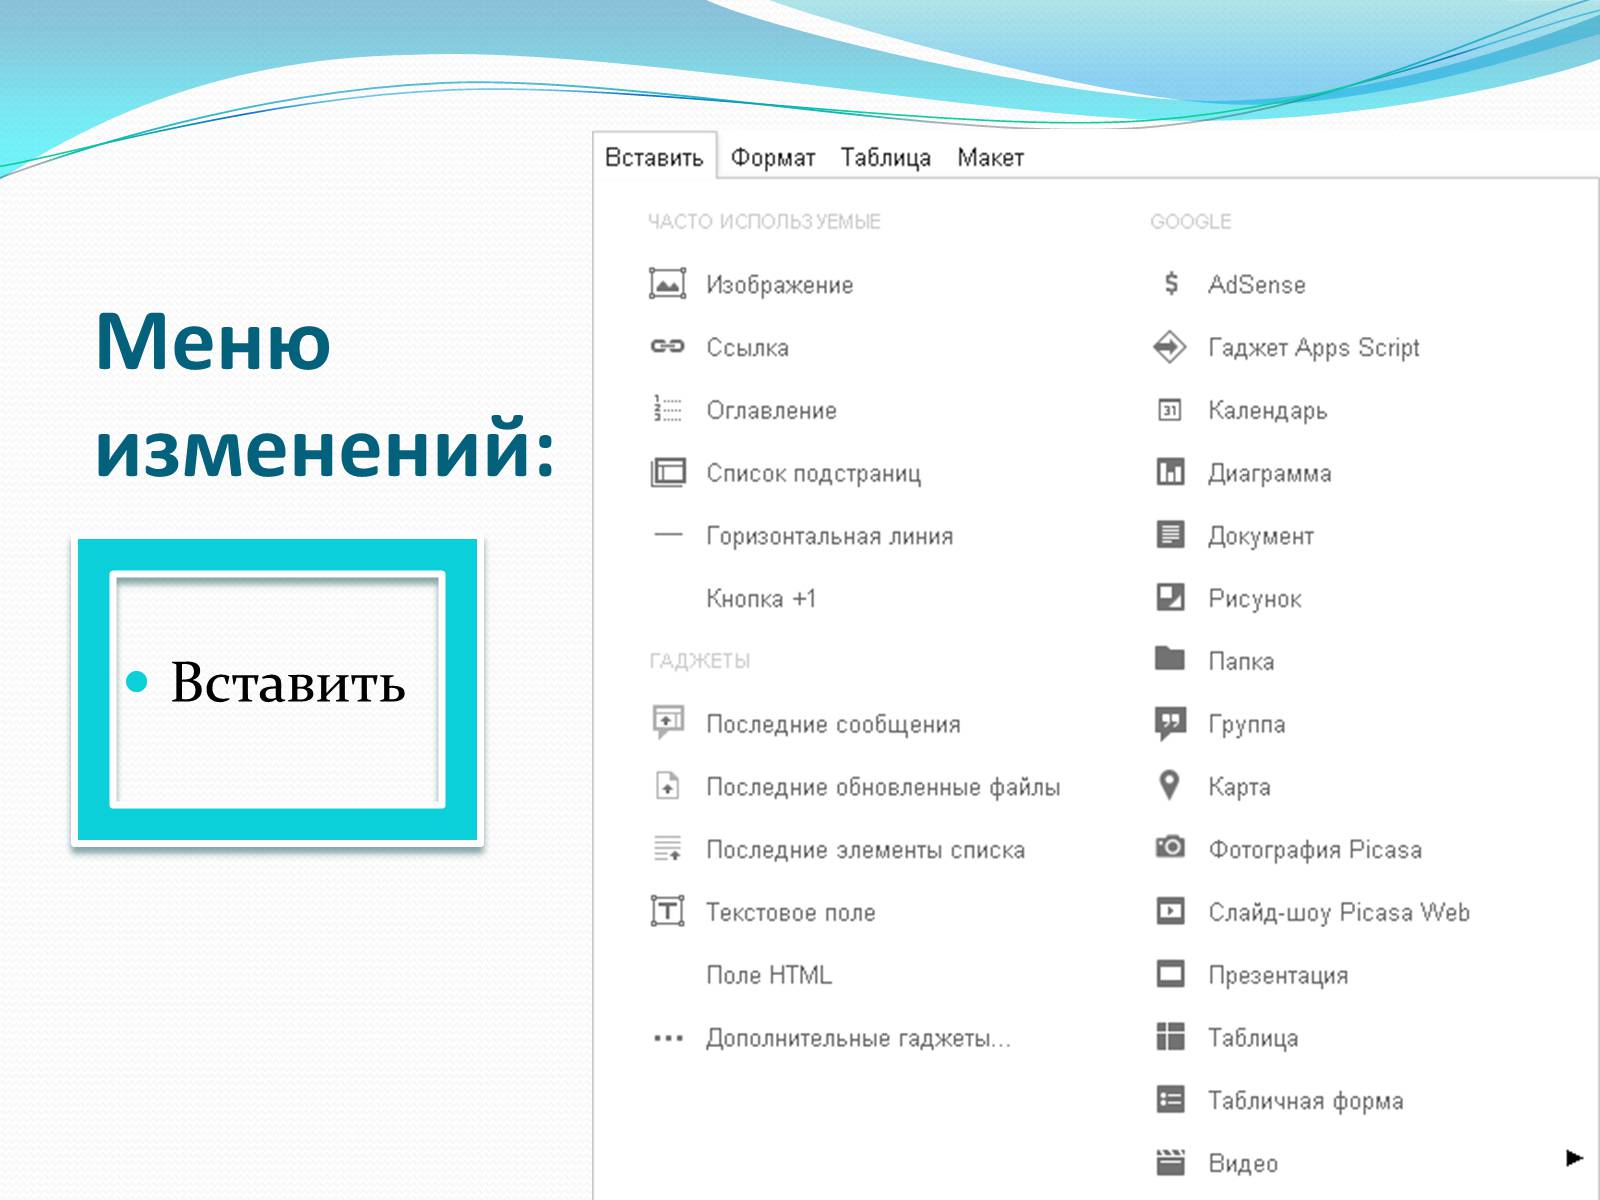Click the Горизонтальная линия dash icon
Screen dimensions: 1600x1200
(x=667, y=535)
